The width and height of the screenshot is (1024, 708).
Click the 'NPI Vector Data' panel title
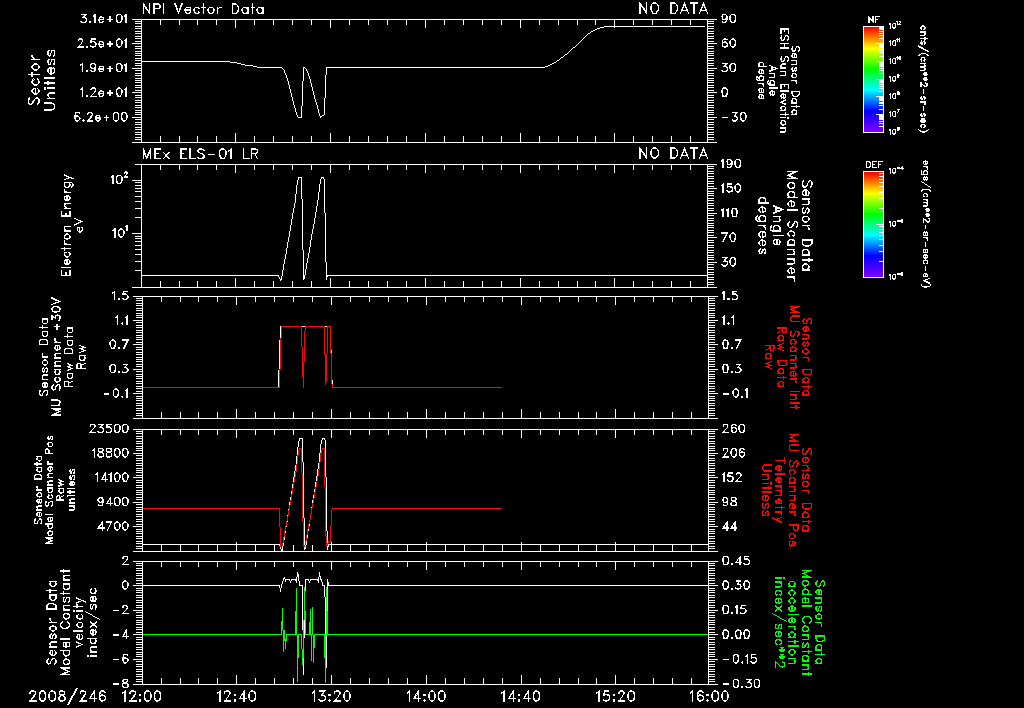click(x=203, y=9)
